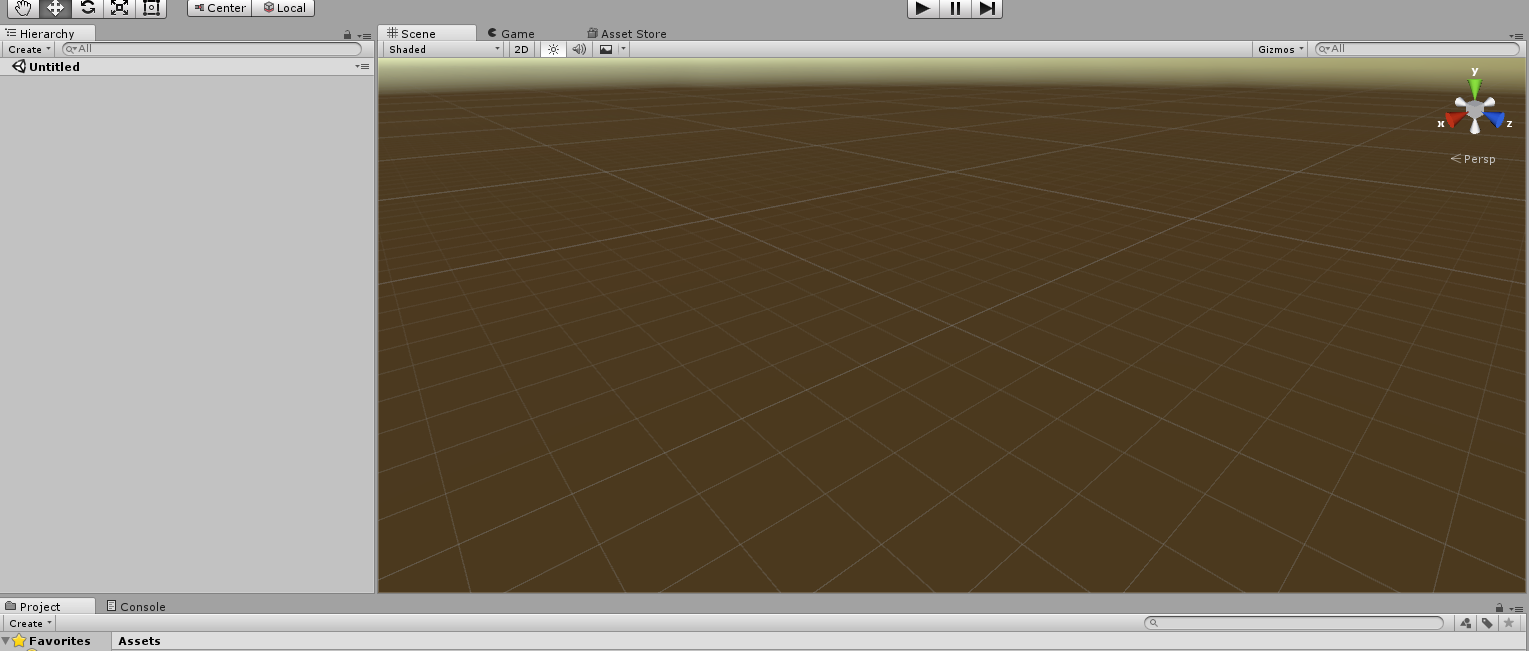Click the blue Z axis cone

tap(1495, 120)
